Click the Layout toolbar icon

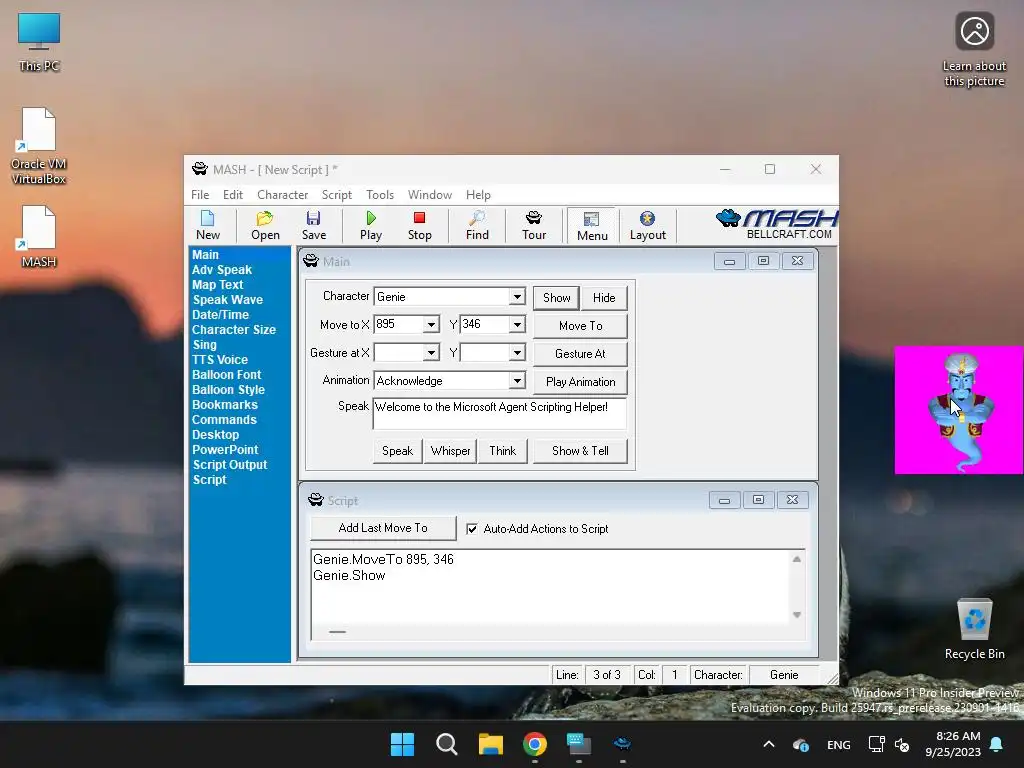pyautogui.click(x=647, y=225)
